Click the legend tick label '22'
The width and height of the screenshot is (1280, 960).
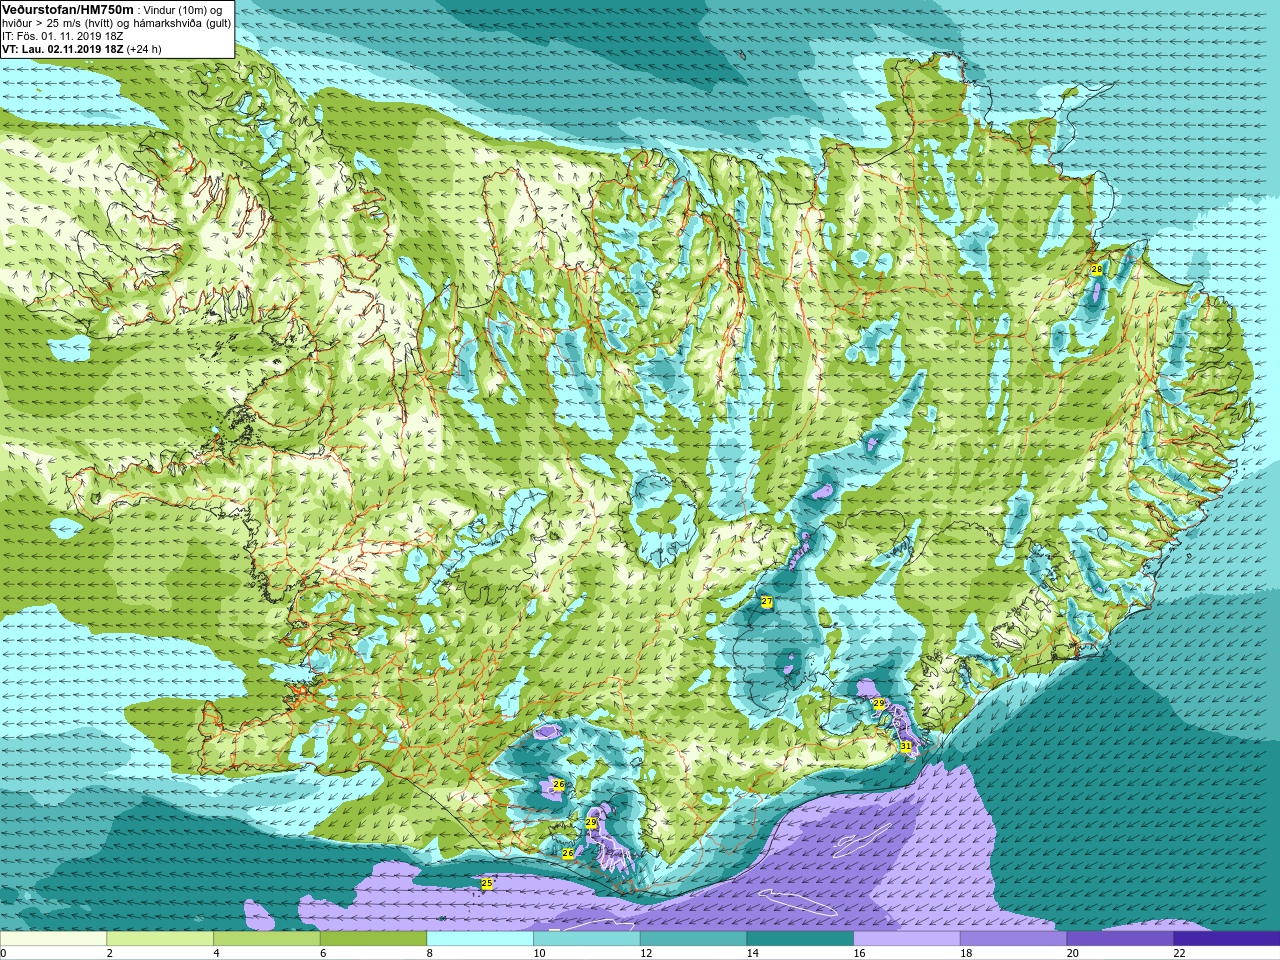[1179, 953]
